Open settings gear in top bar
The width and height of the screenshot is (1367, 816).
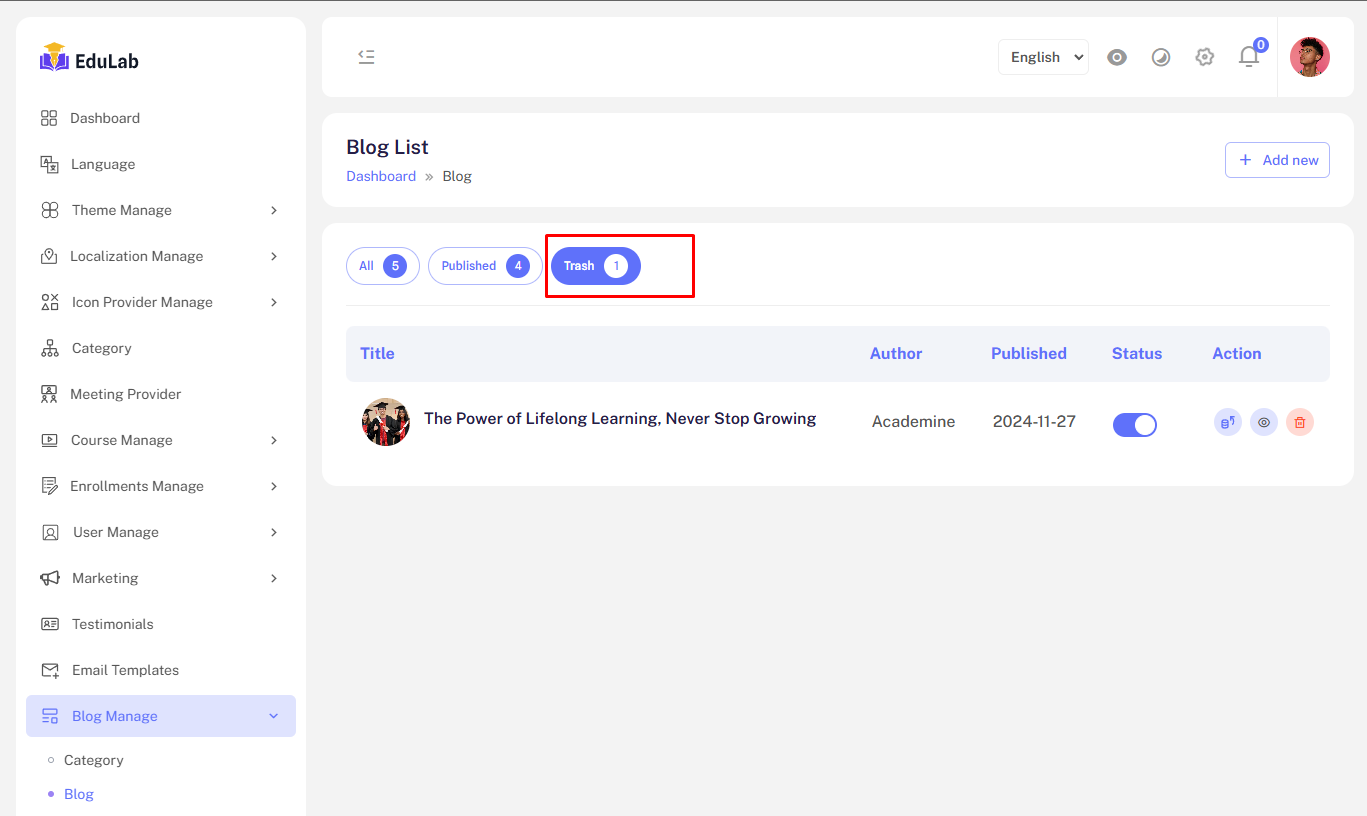(x=1204, y=57)
